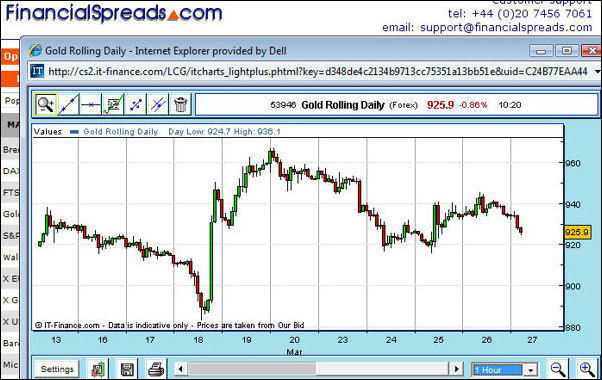The height and width of the screenshot is (380, 602).
Task: Click the Internet Explorer logo in title bar
Action: click(x=35, y=51)
